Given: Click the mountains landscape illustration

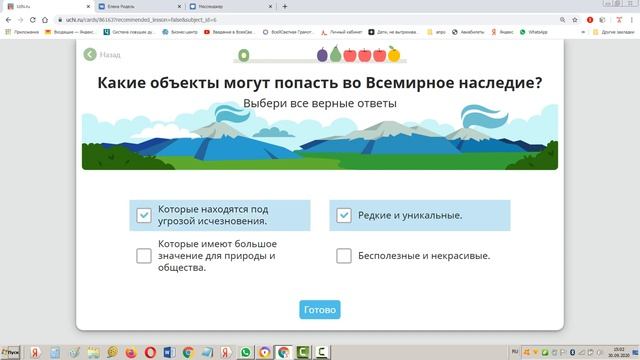Looking at the screenshot, I should 320,137.
